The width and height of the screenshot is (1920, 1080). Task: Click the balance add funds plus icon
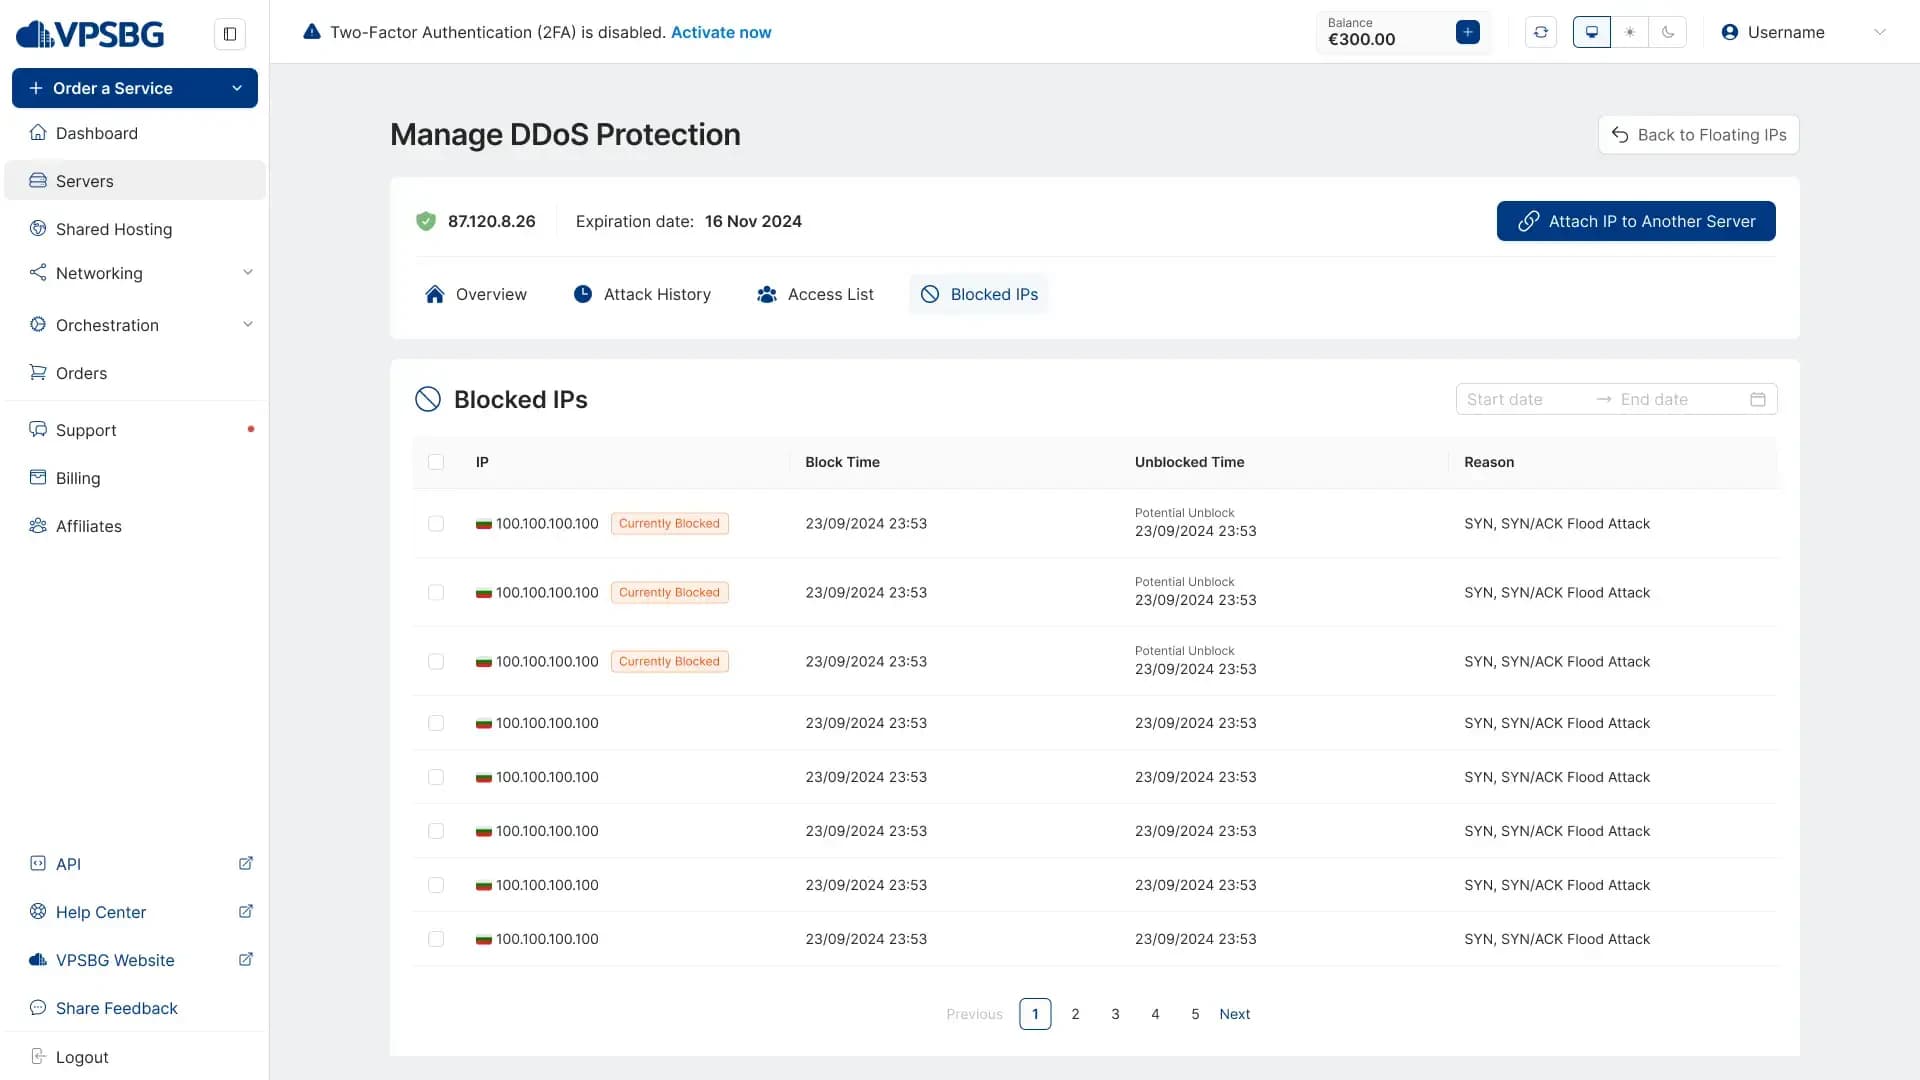(1467, 32)
